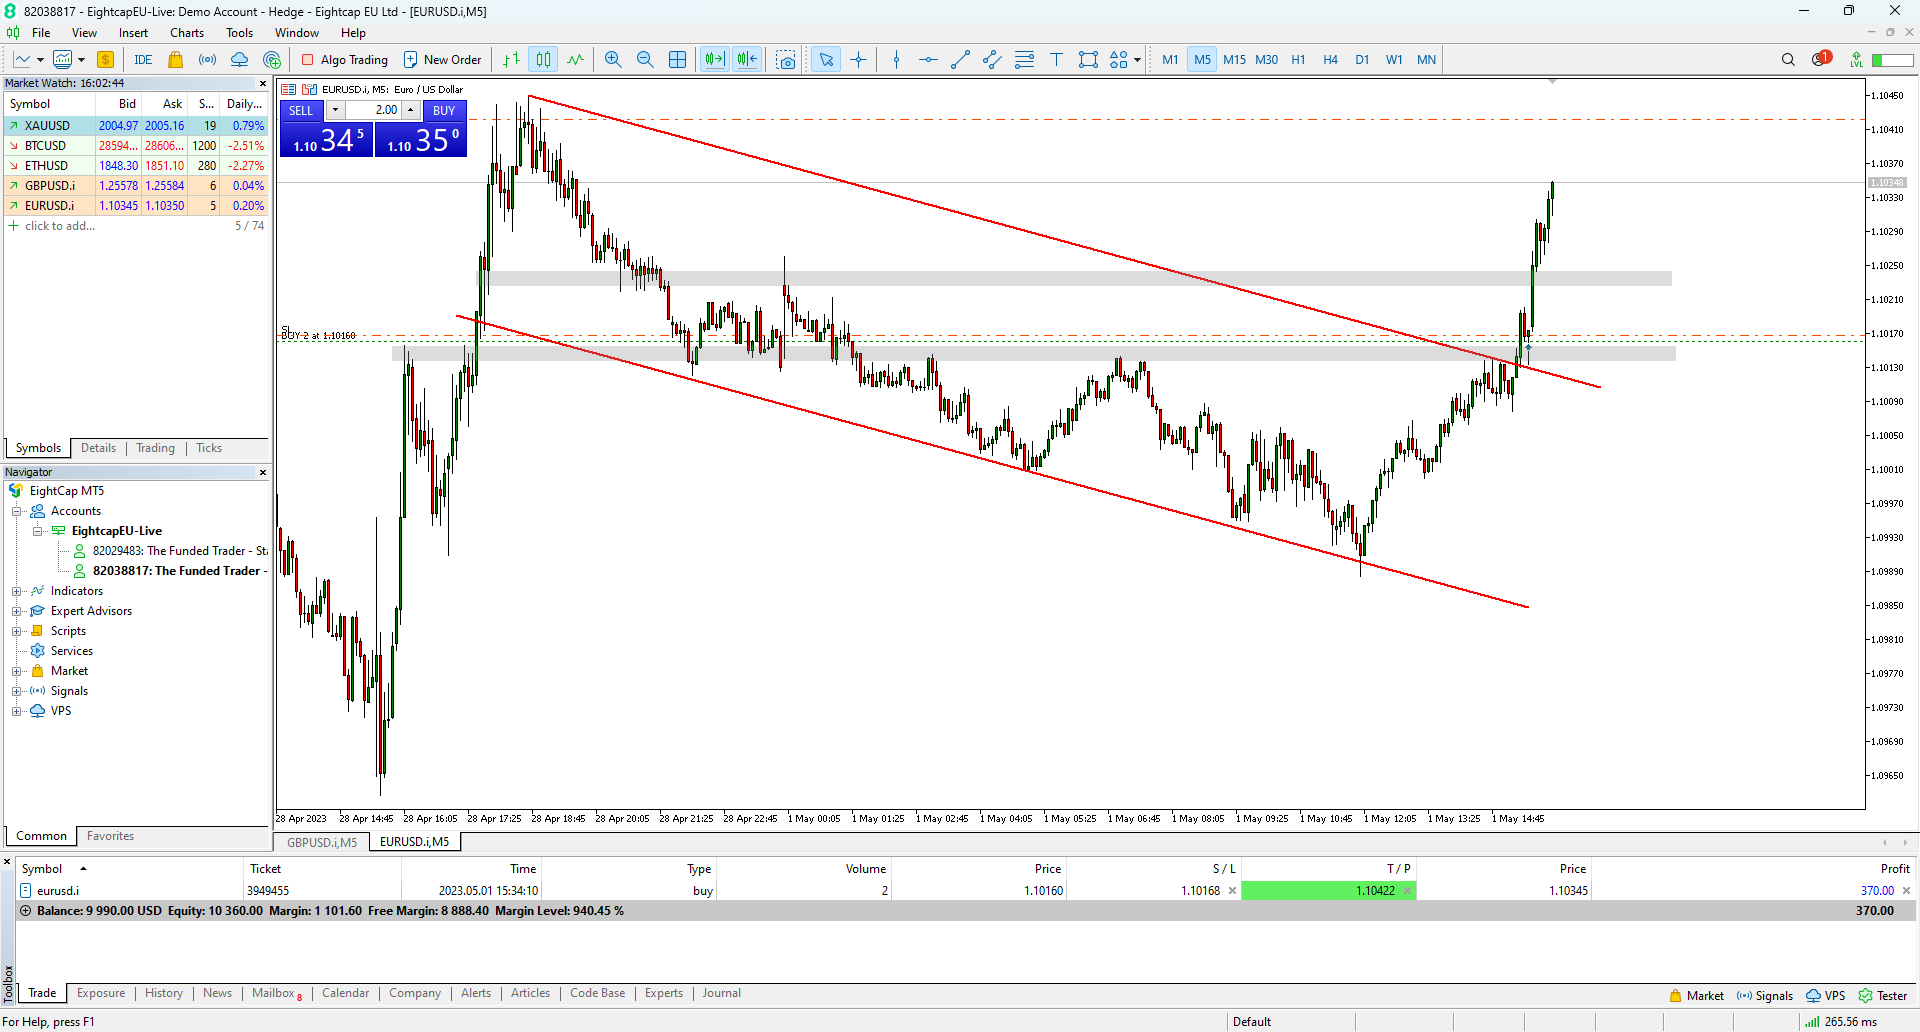Open the chat notifications icon
This screenshot has width=1920, height=1032.
click(x=1821, y=60)
